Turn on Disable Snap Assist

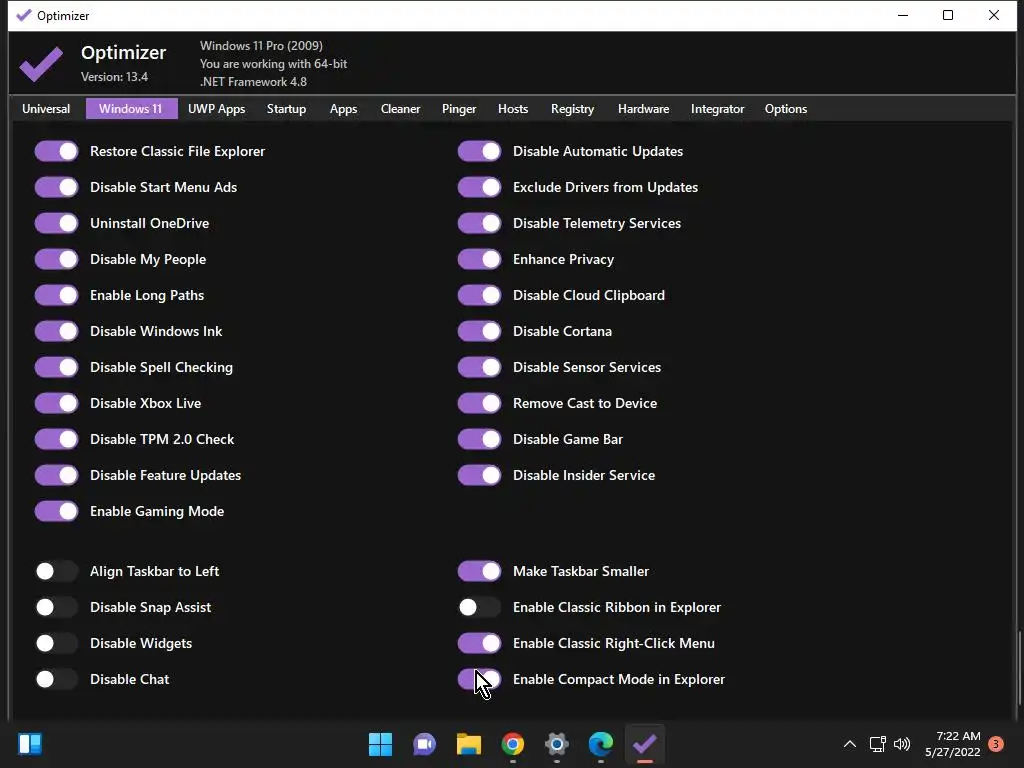[x=57, y=607]
